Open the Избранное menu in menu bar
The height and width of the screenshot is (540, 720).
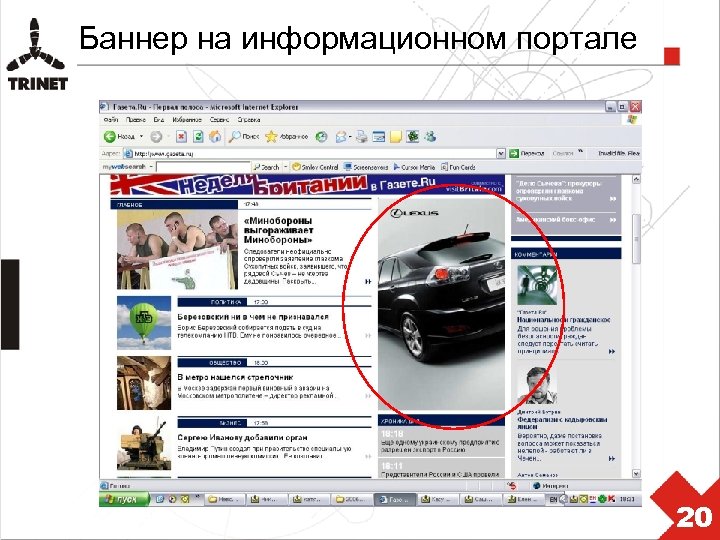coord(187,120)
